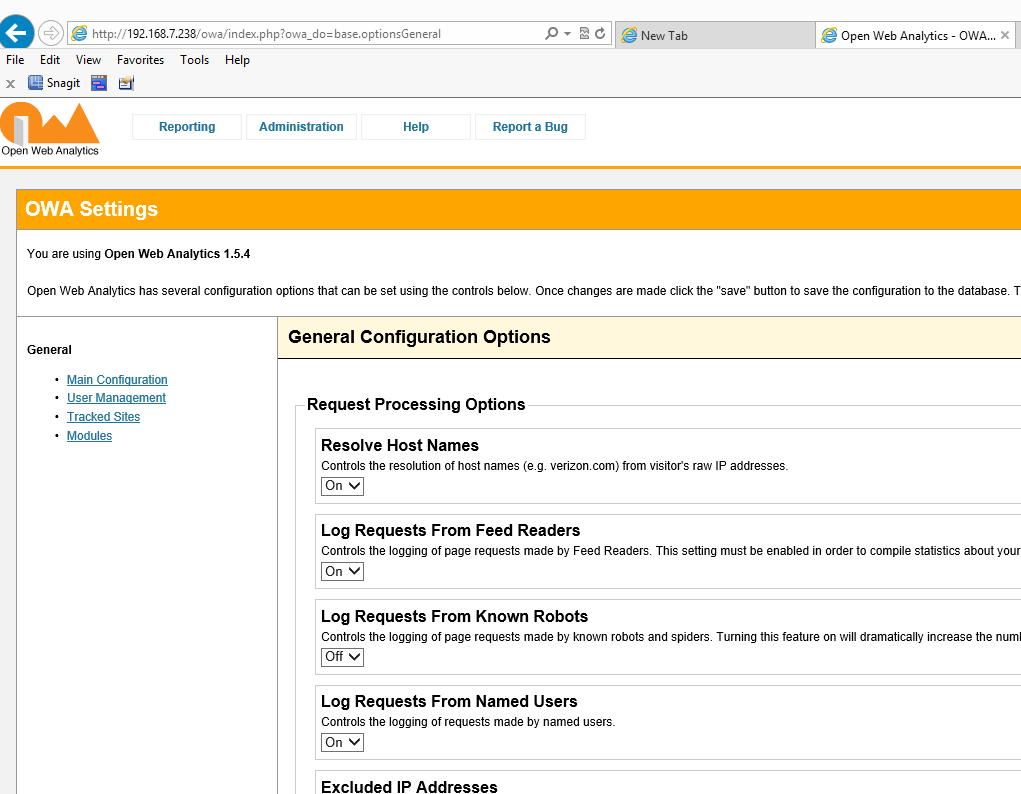Screen dimensions: 1021x794
Task: Open the Tools menu
Action: [x=194, y=60]
